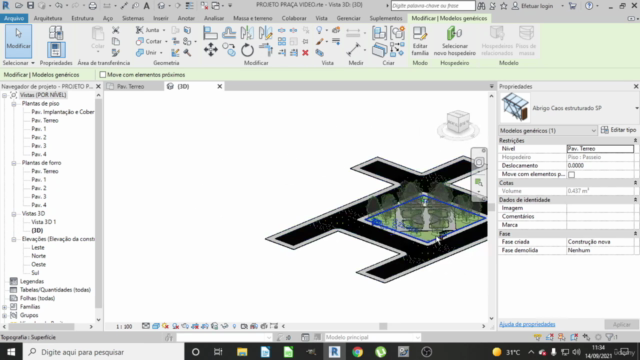Click the view's horizontal scrollbar thumb
The image size is (640, 360).
tap(383, 326)
